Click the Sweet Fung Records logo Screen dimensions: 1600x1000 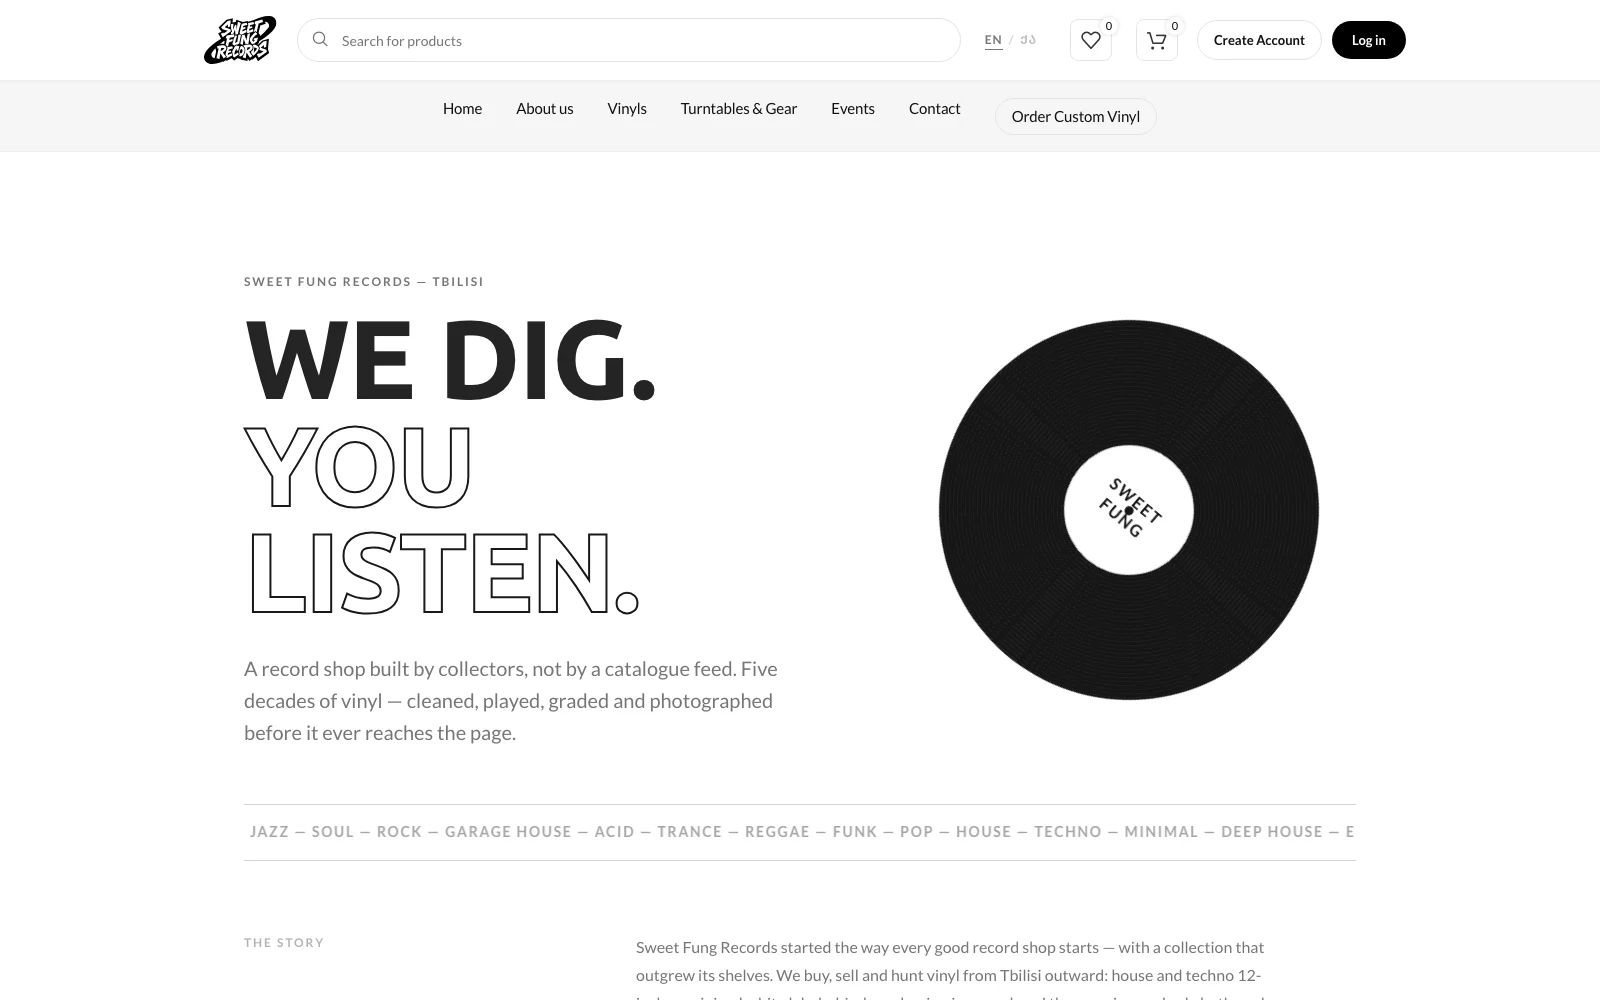[240, 40]
